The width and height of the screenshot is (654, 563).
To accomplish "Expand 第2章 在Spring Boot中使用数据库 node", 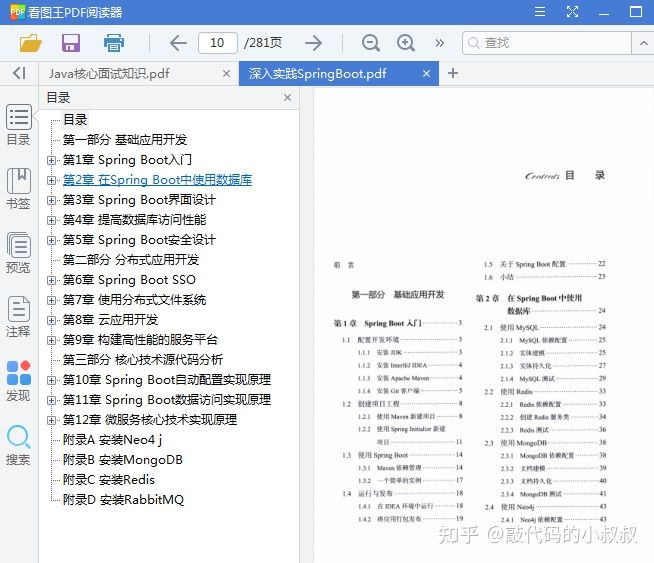I will coord(51,180).
